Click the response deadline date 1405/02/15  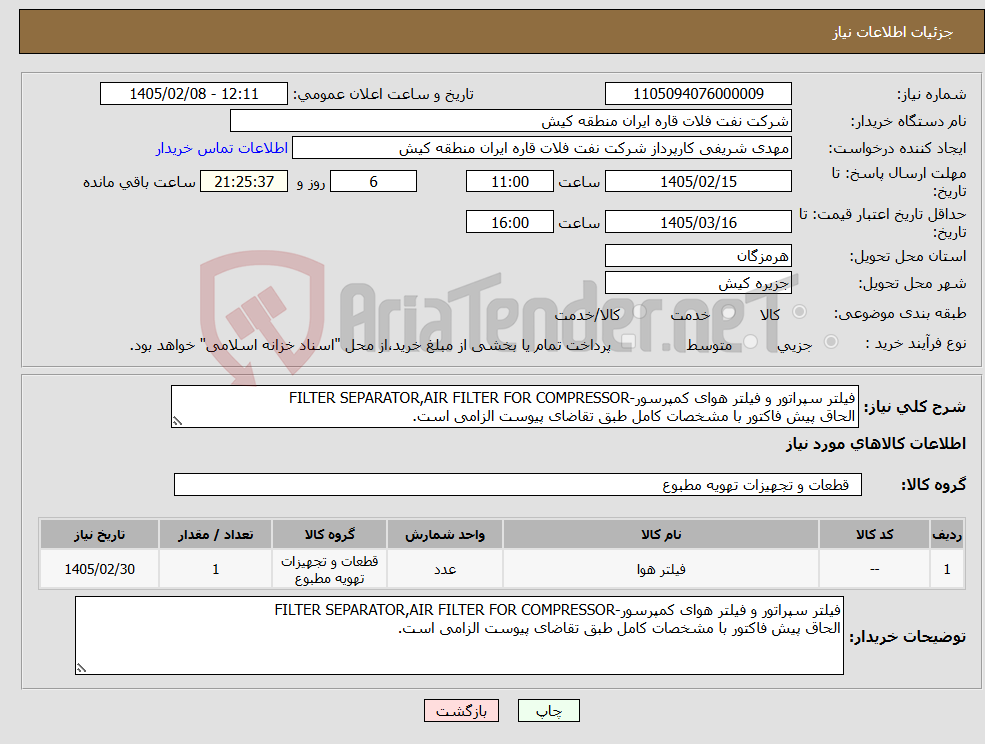tap(698, 182)
